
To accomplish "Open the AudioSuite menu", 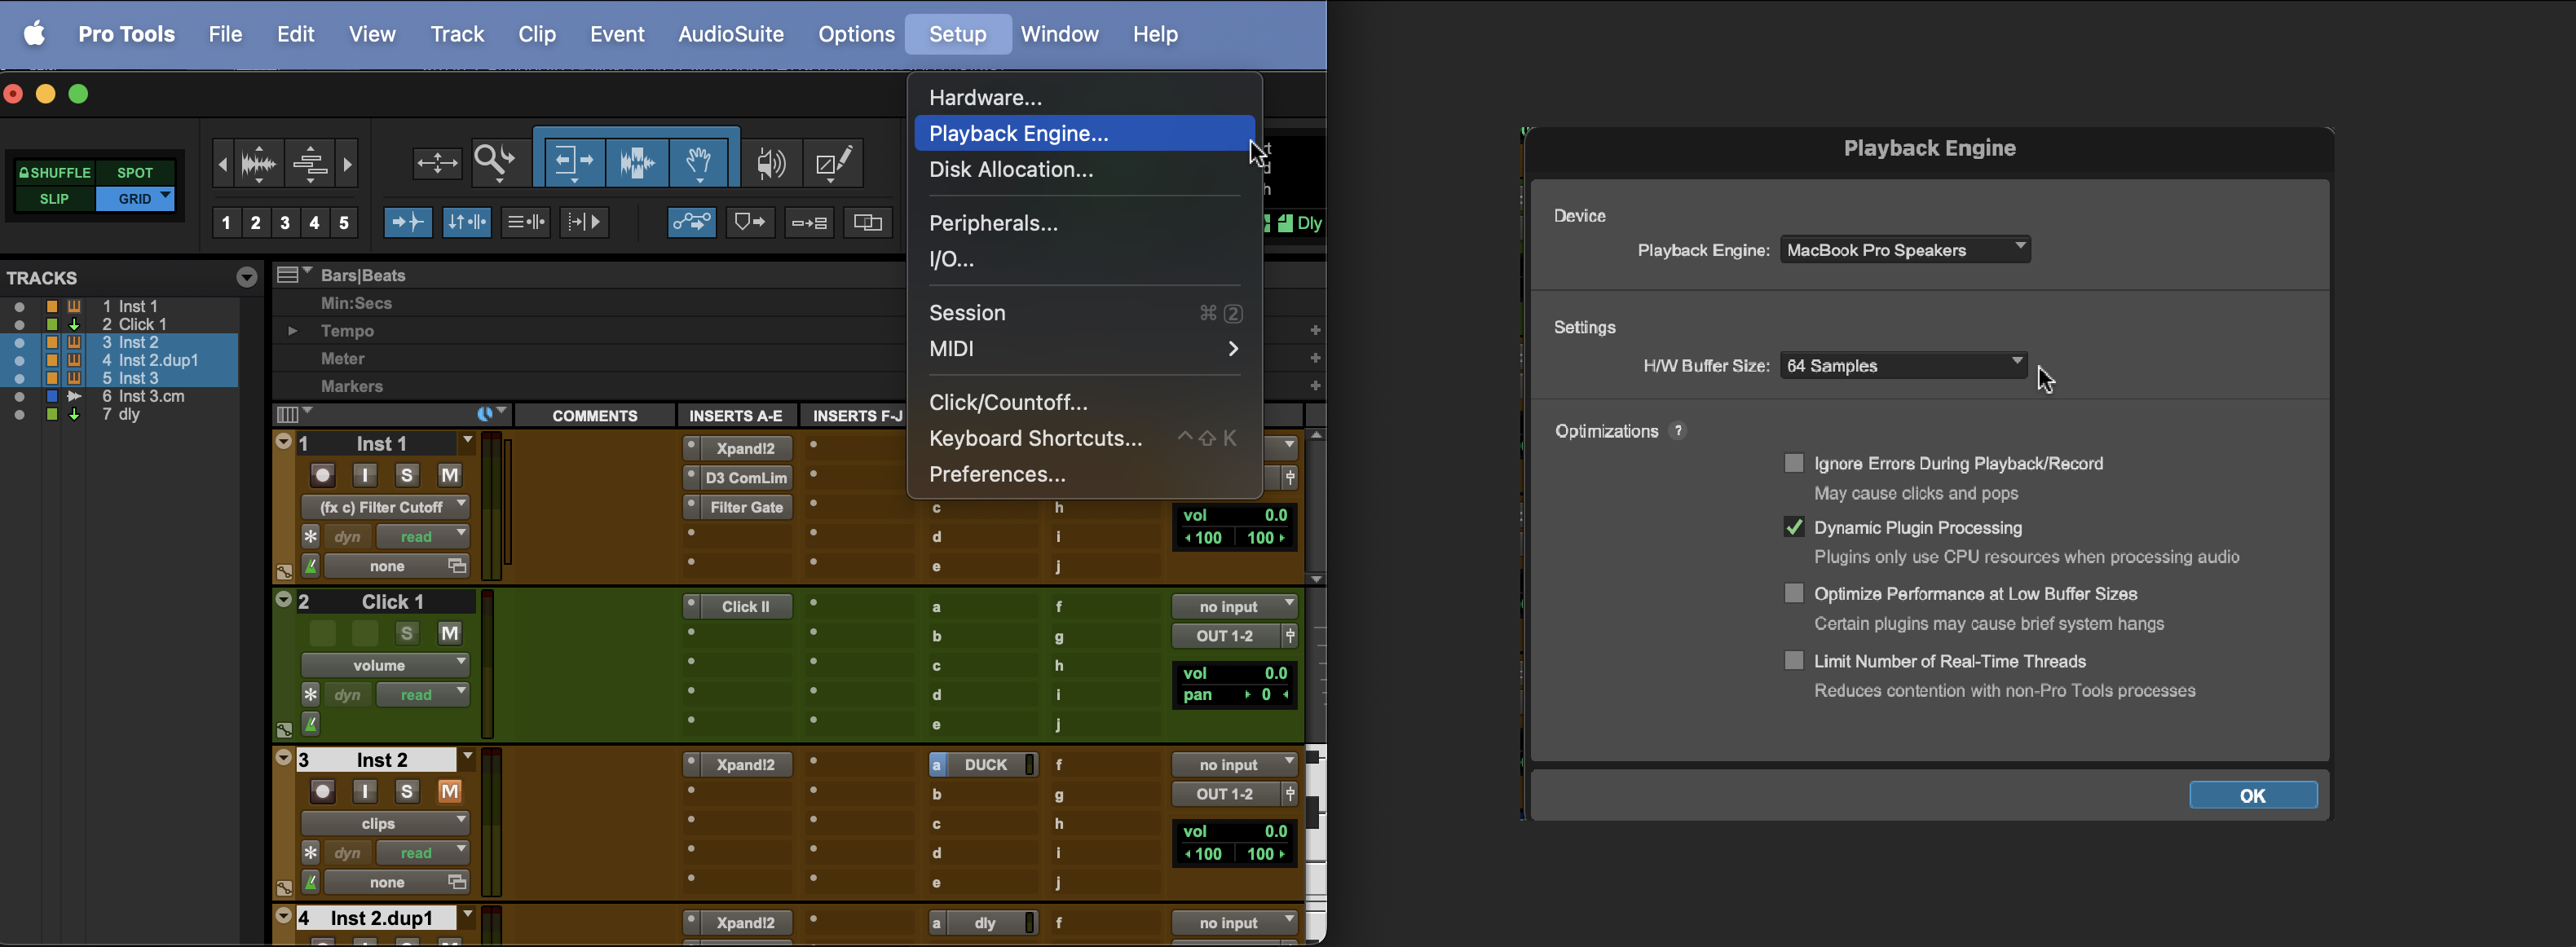I will (x=731, y=34).
